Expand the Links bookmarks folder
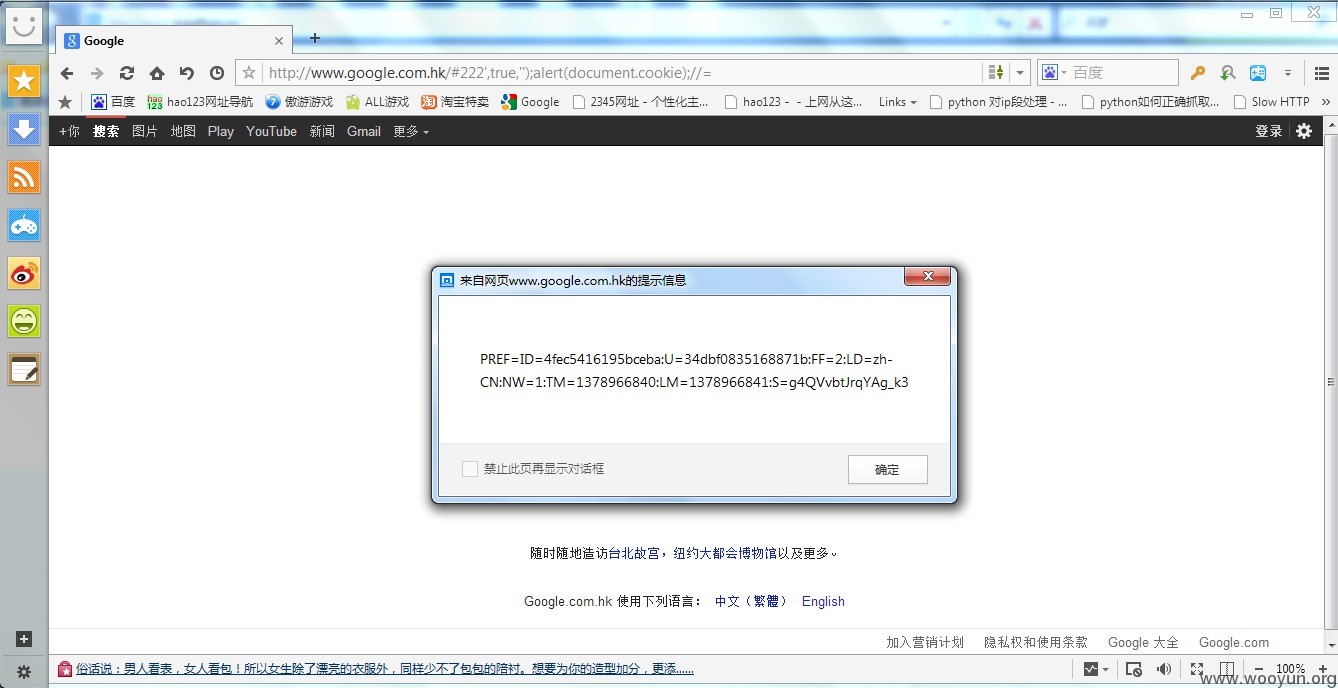Viewport: 1338px width, 688px height. tap(897, 102)
